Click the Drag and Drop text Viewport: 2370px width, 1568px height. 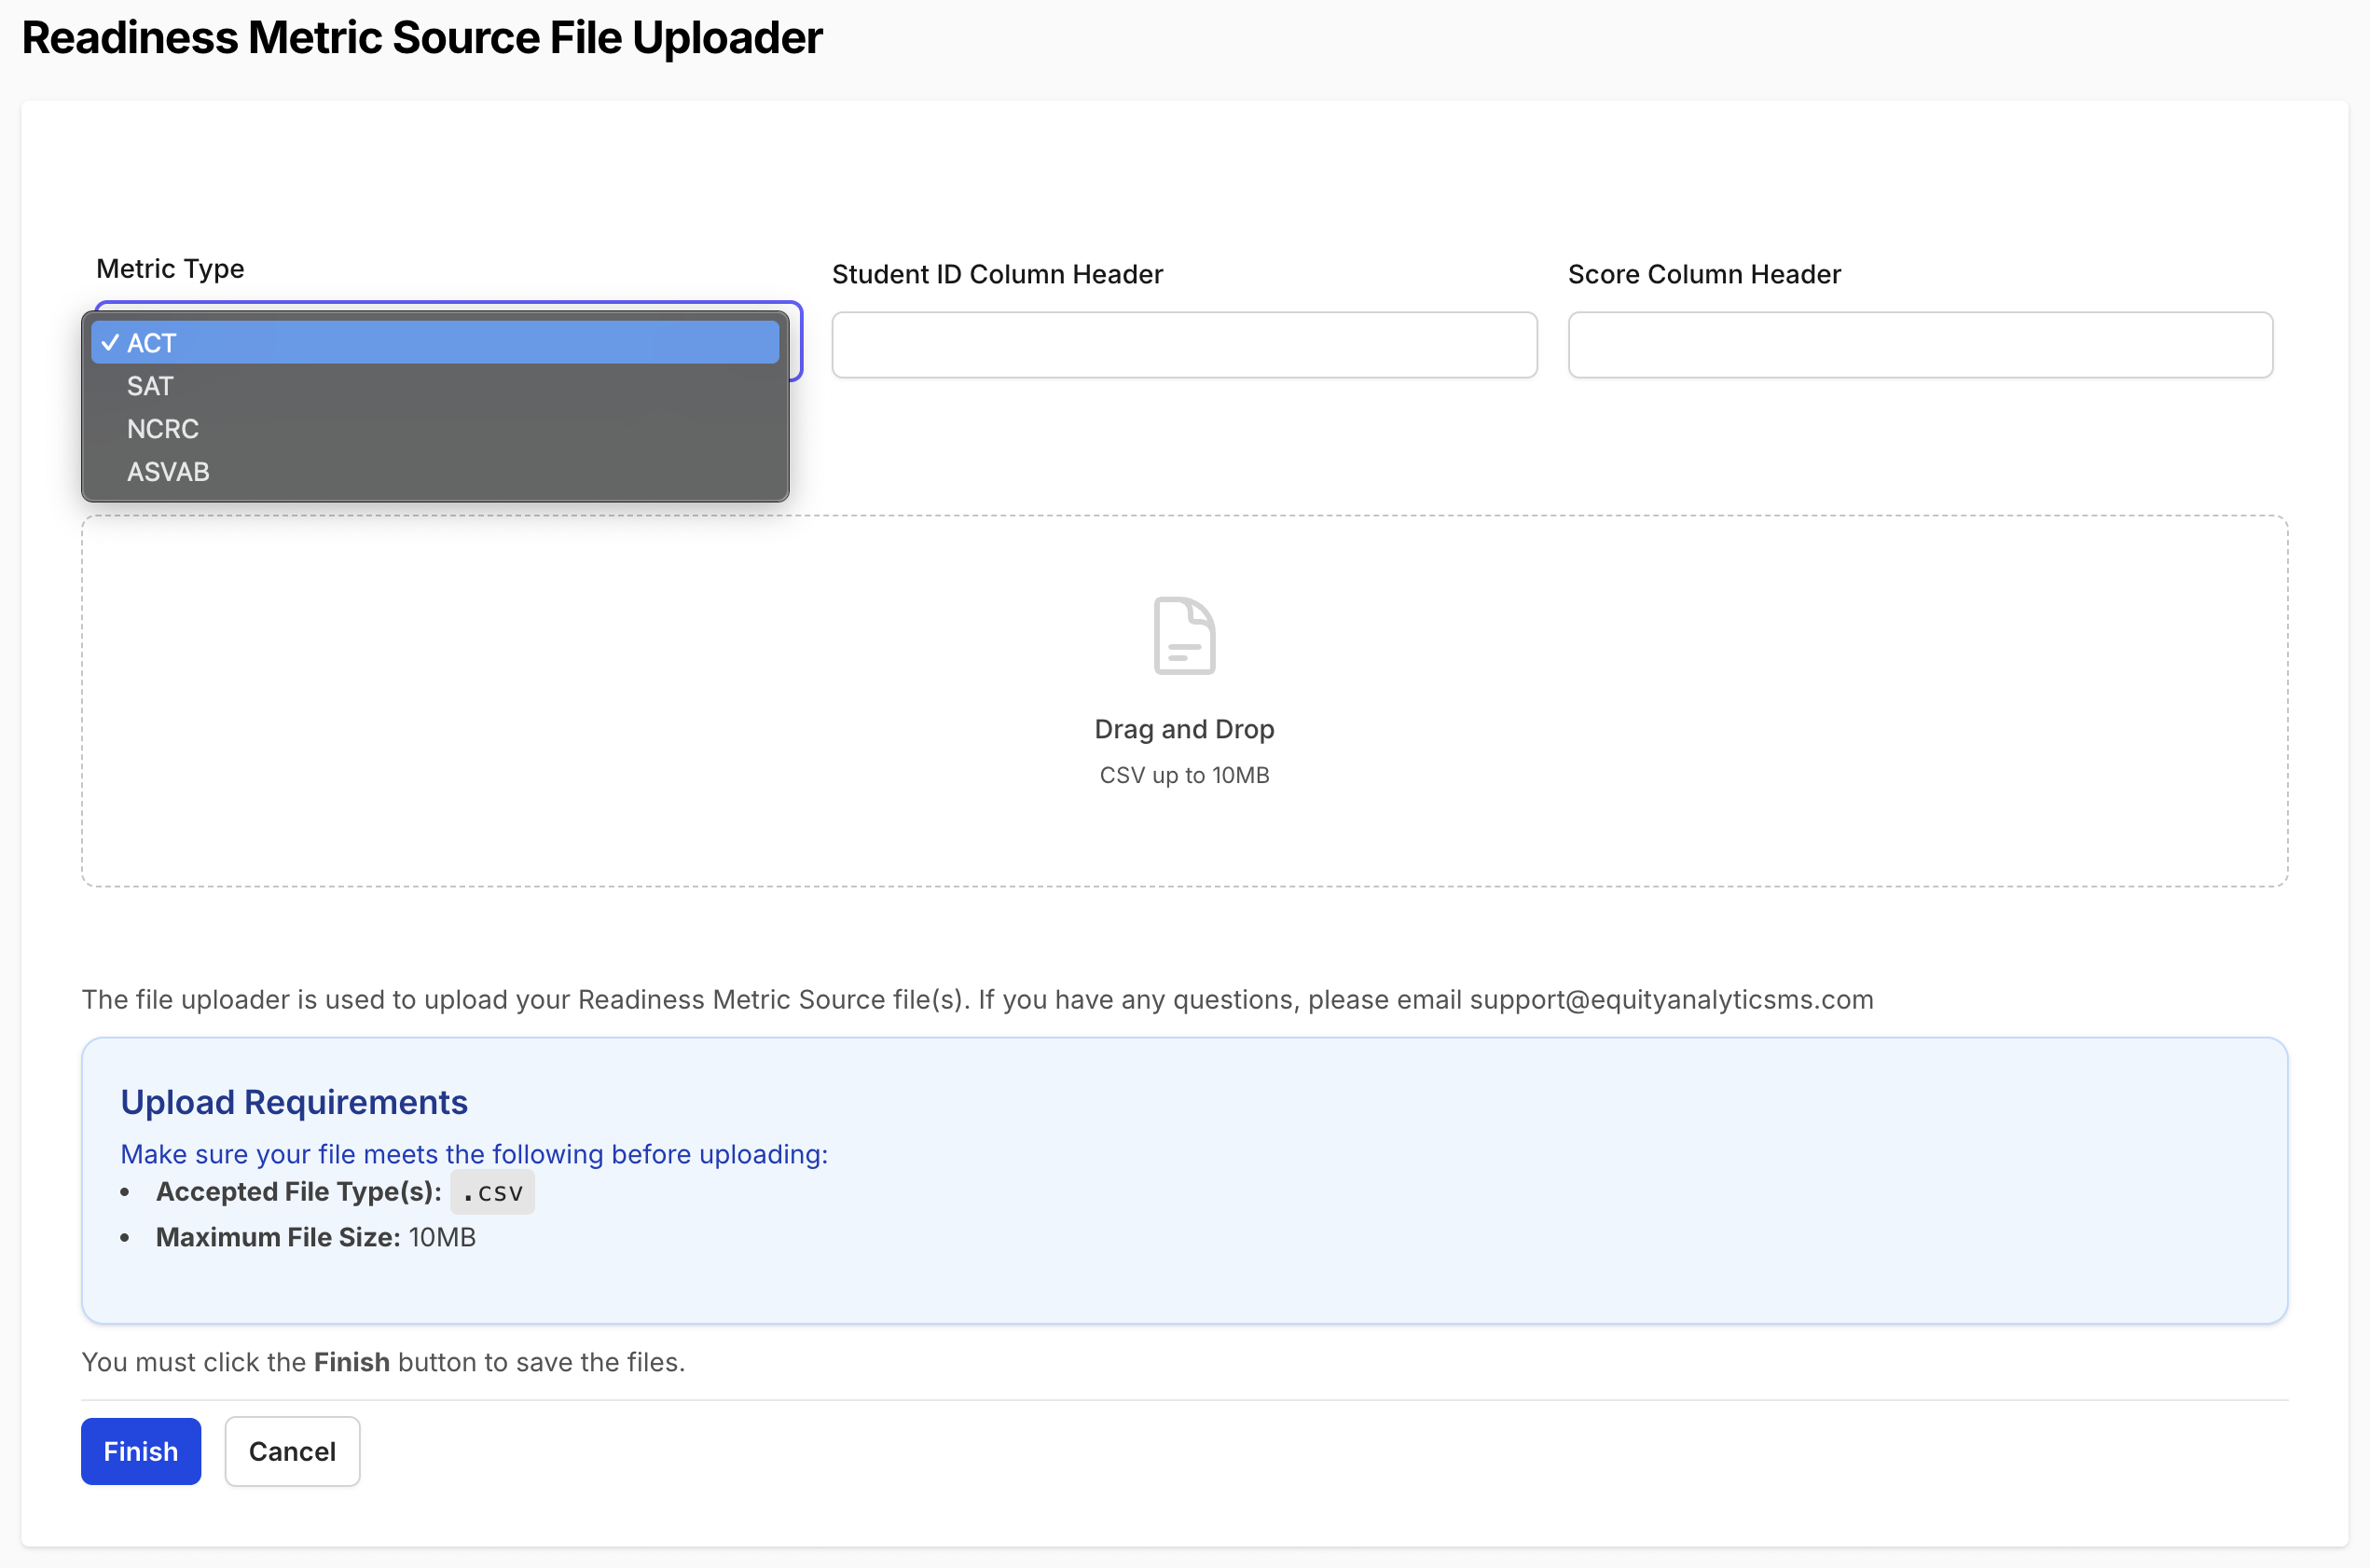[x=1184, y=729]
